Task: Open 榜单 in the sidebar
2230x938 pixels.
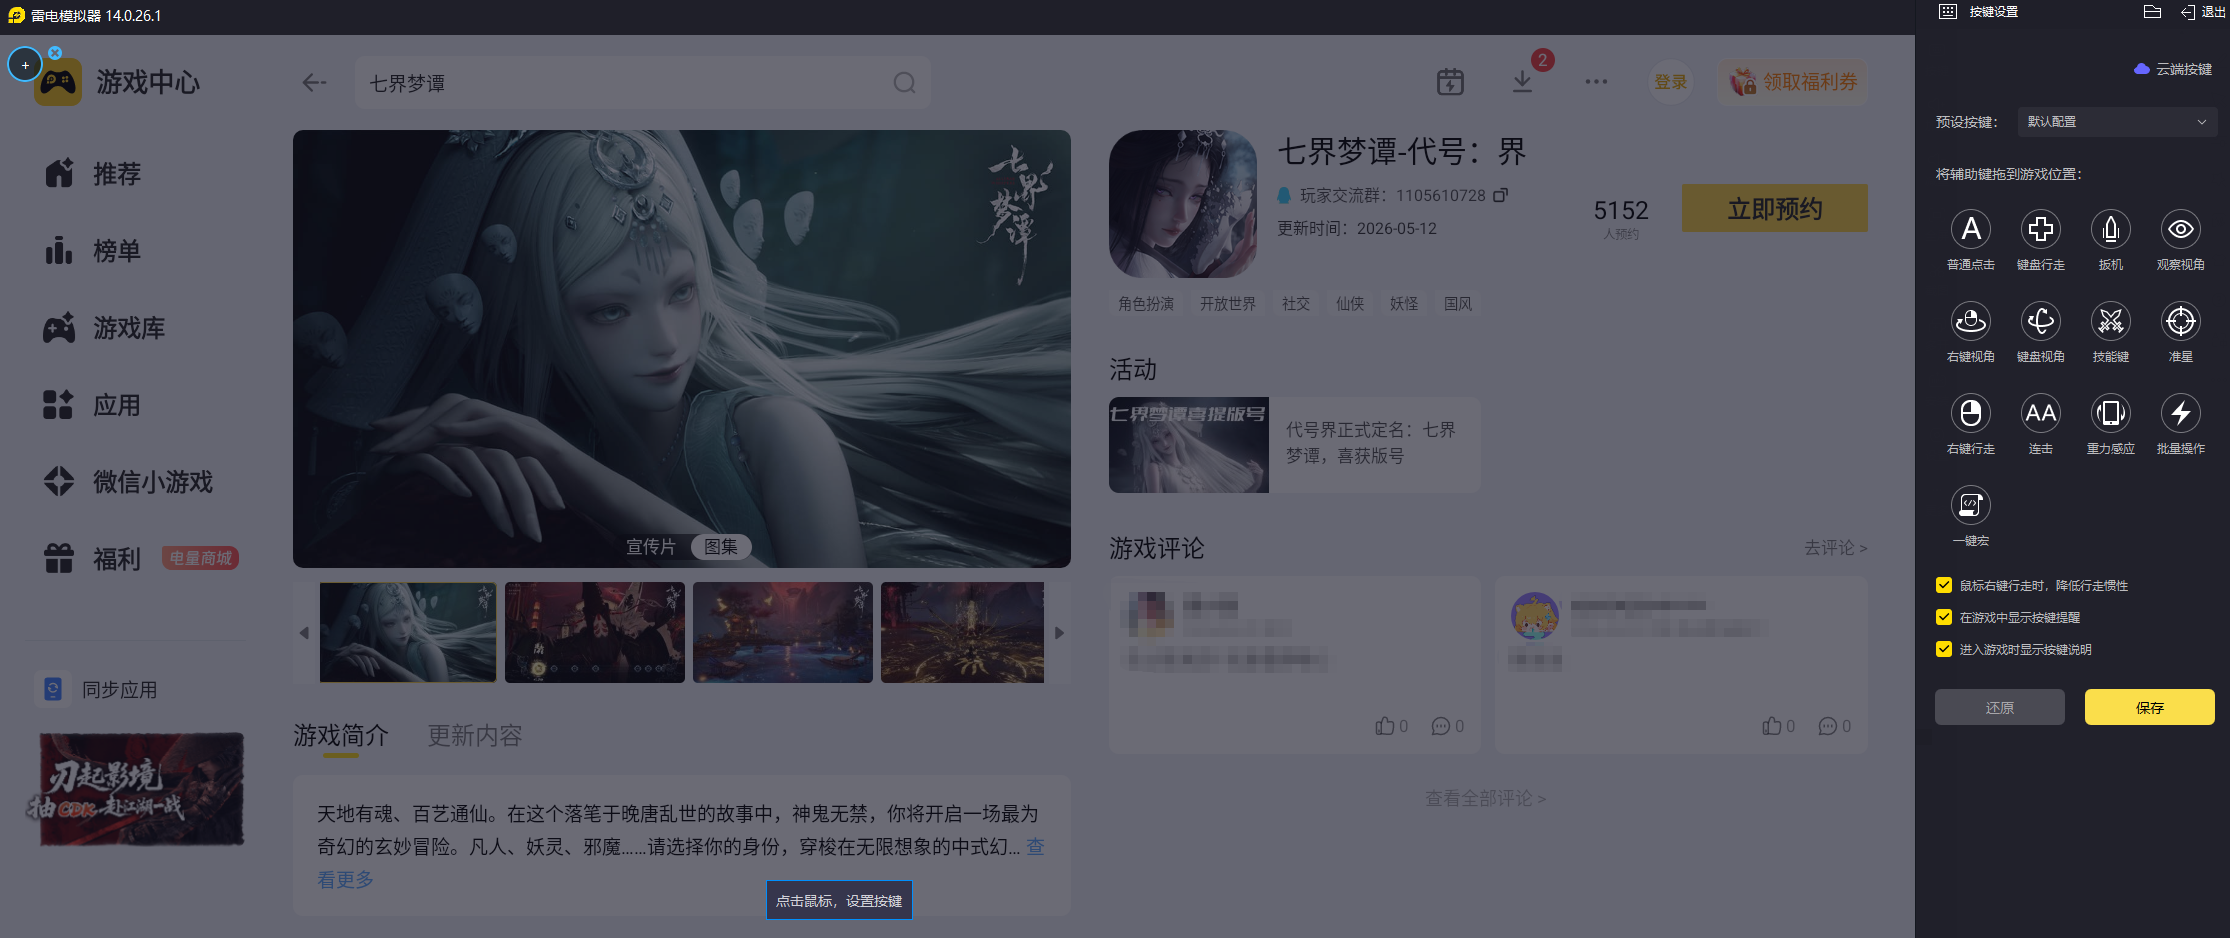Action: pyautogui.click(x=93, y=251)
